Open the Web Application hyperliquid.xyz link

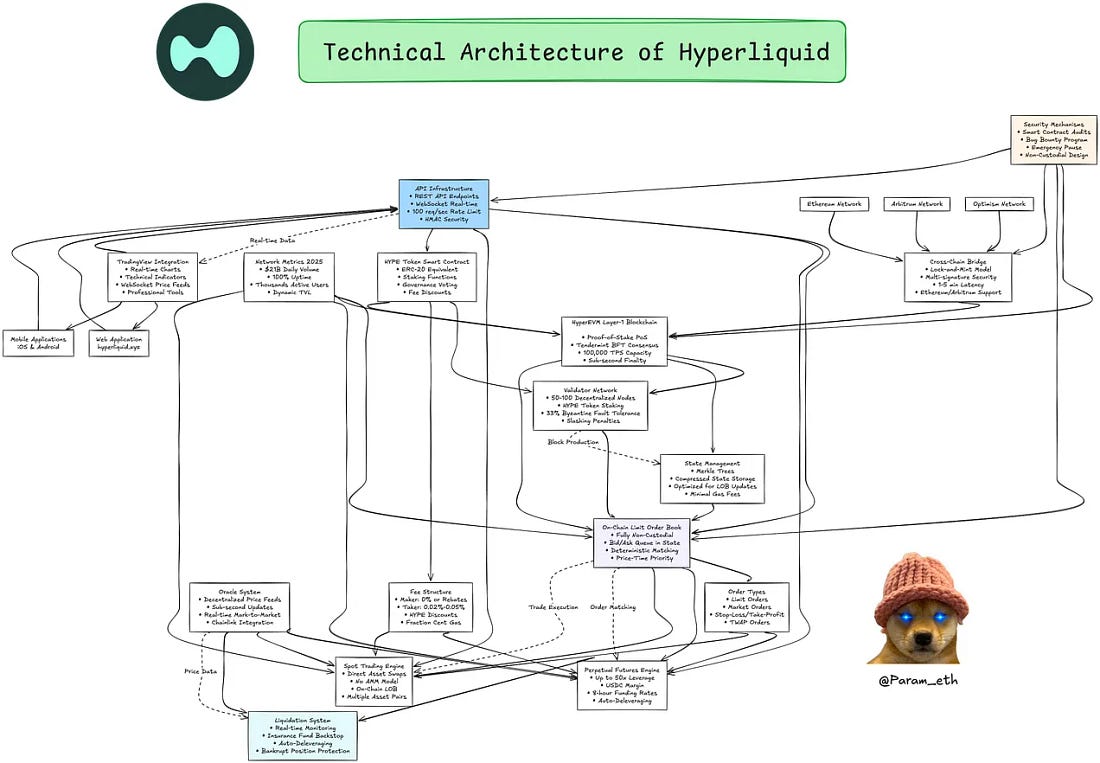[119, 343]
